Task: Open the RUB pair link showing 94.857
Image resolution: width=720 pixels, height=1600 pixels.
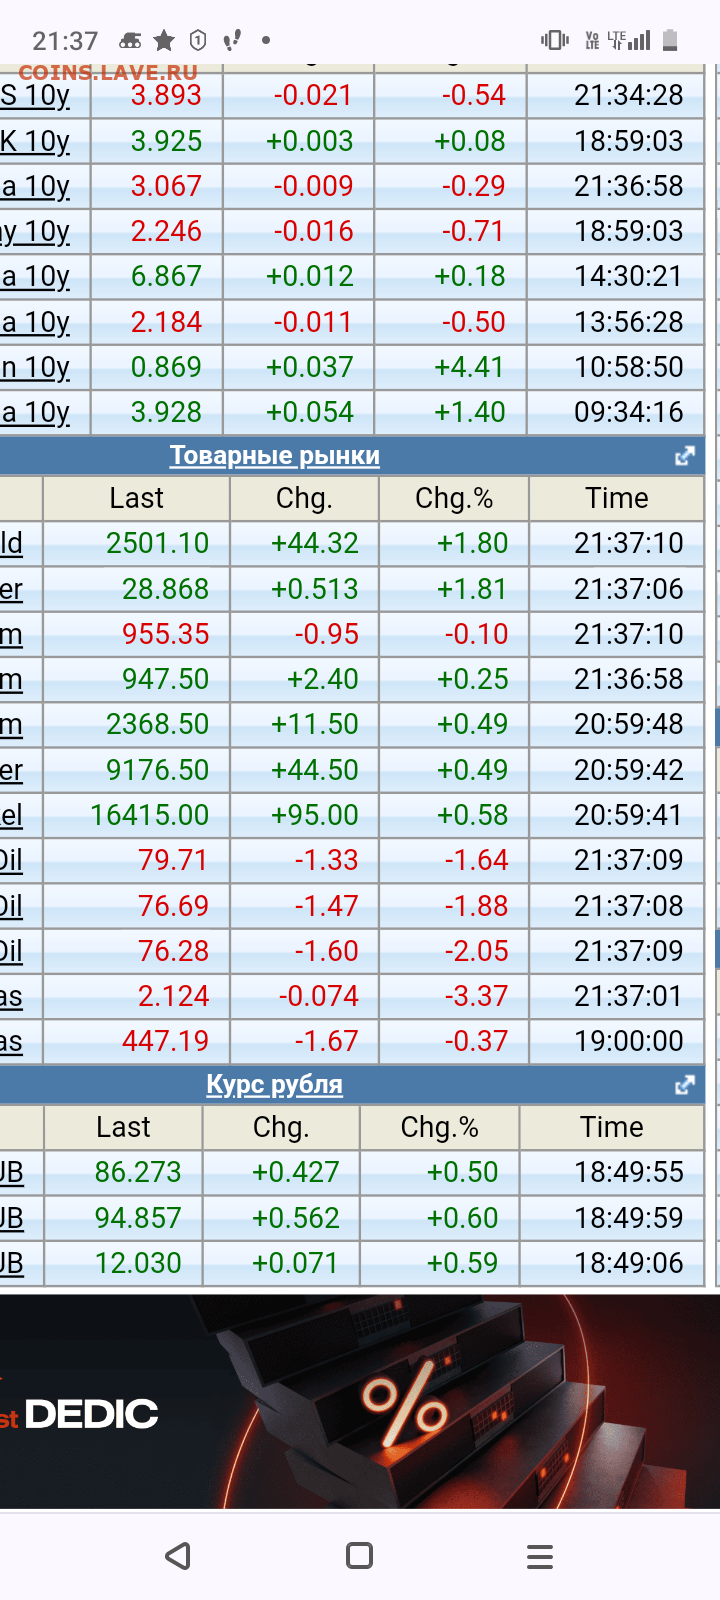Action: (12, 1219)
